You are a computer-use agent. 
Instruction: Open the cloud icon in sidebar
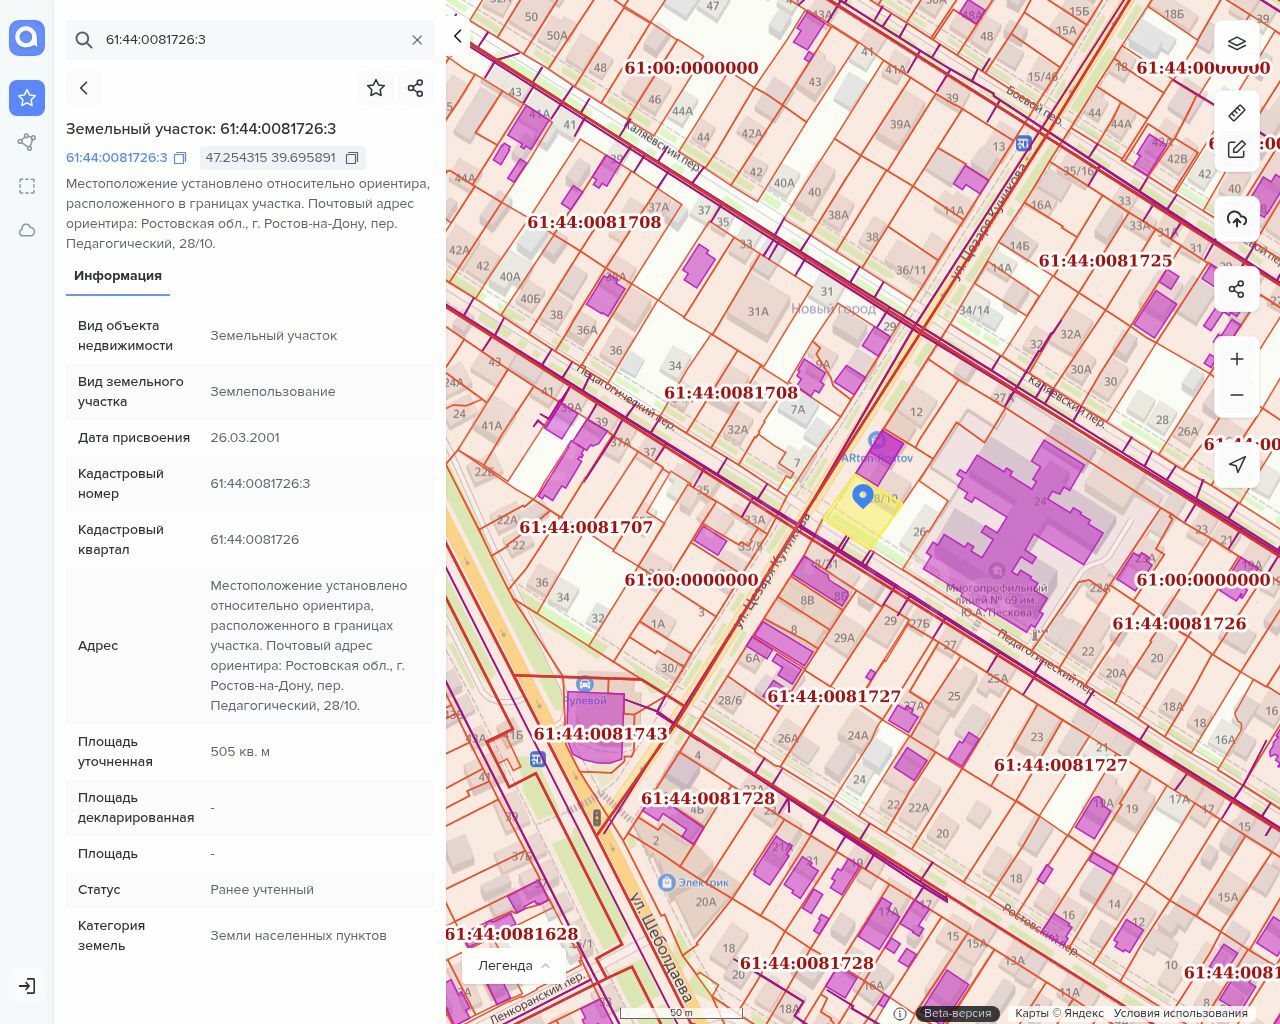(27, 230)
